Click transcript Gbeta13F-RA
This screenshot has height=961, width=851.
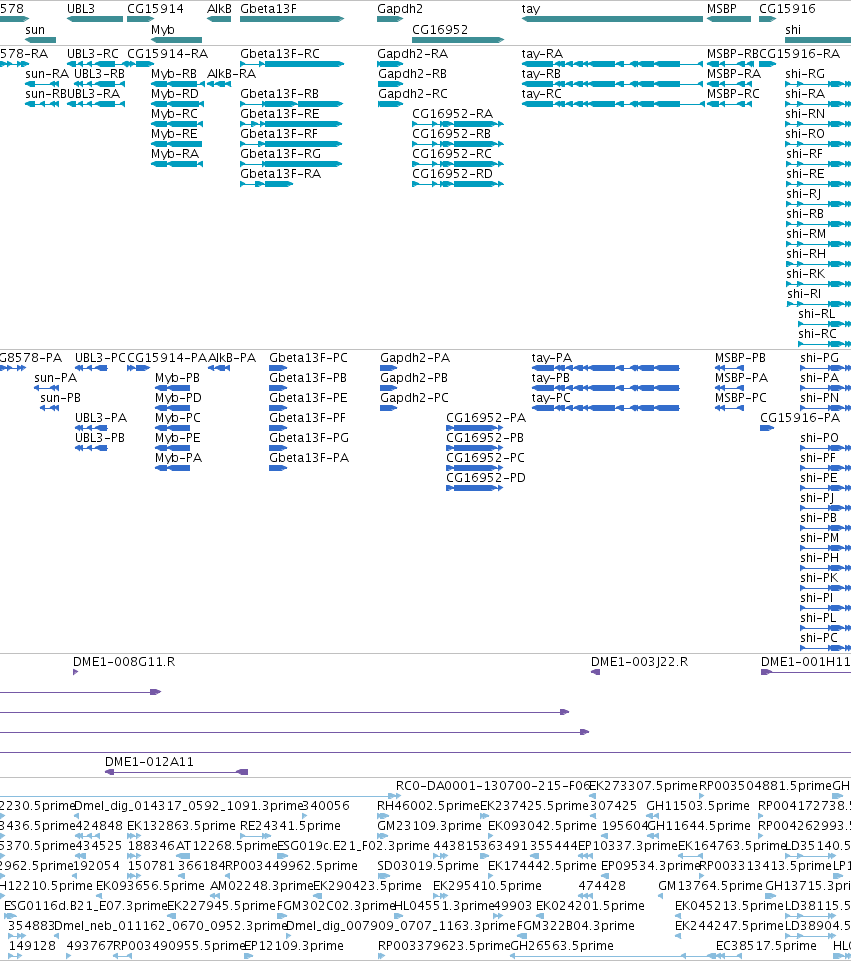point(267,184)
